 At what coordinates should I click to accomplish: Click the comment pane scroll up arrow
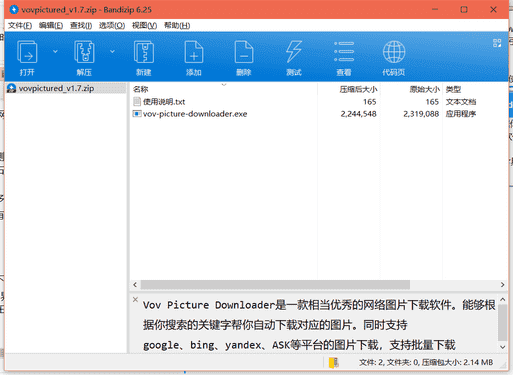click(x=503, y=300)
